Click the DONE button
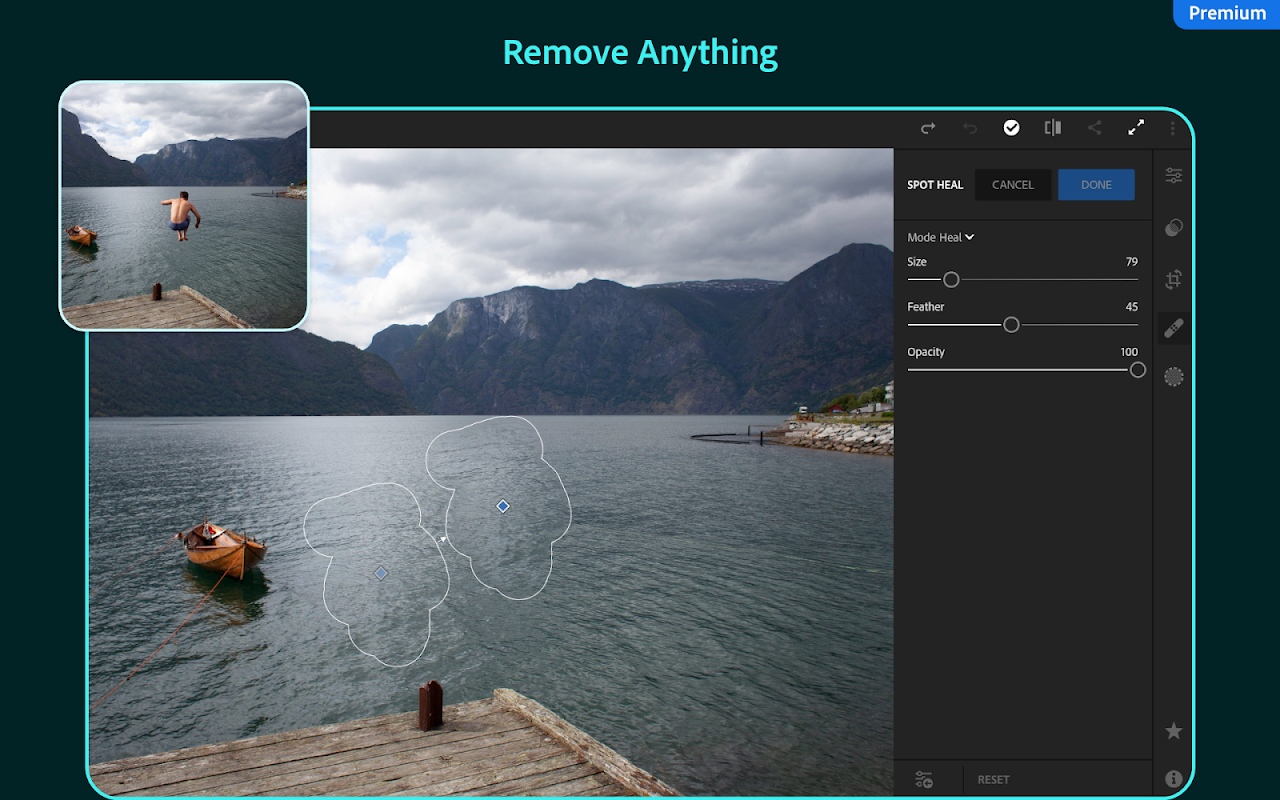 point(1096,185)
